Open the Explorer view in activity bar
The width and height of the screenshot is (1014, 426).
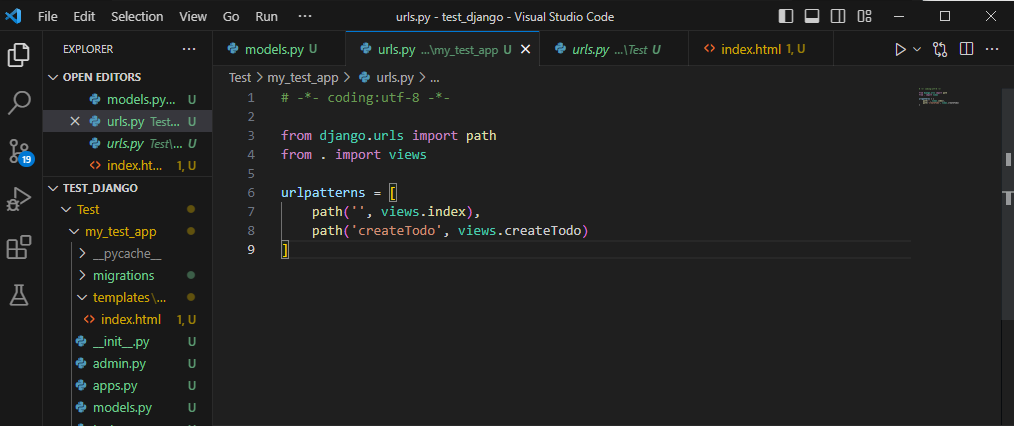coord(19,54)
